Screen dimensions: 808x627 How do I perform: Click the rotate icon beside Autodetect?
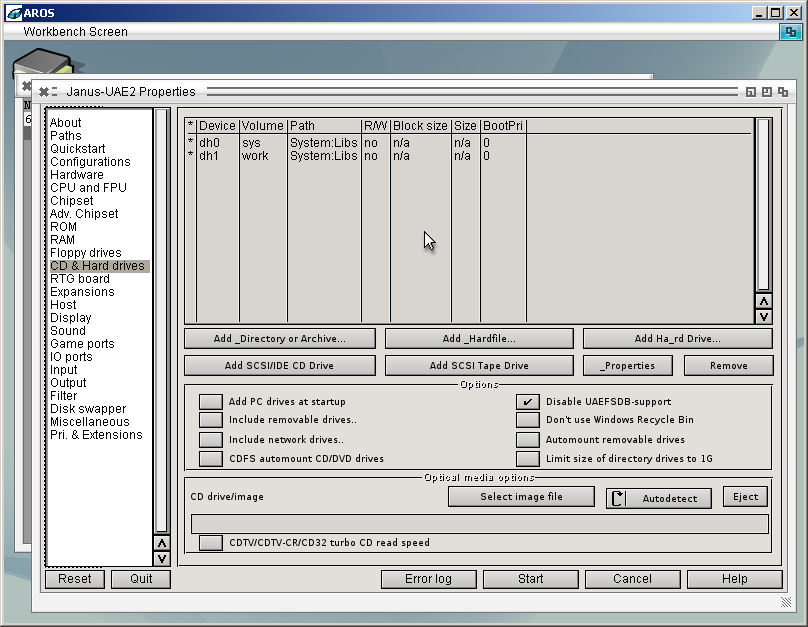[x=618, y=498]
